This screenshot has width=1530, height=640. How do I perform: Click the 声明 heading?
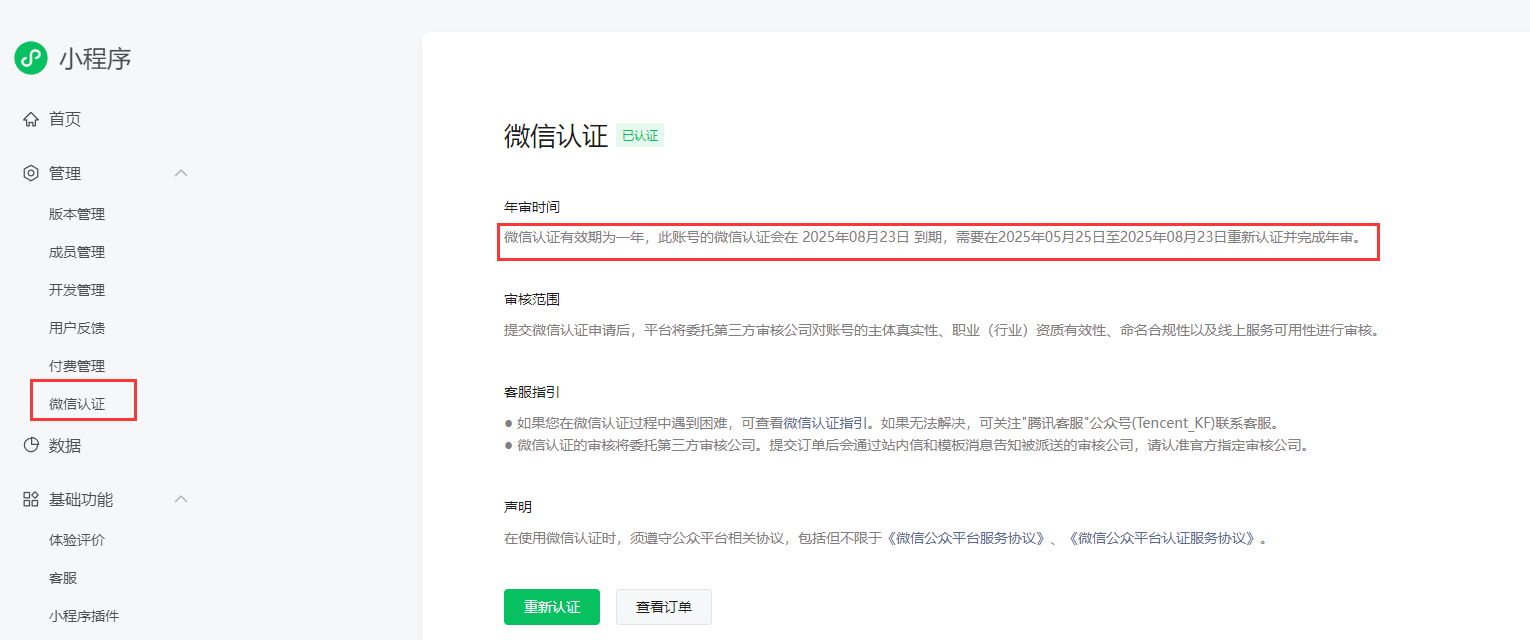tap(518, 507)
